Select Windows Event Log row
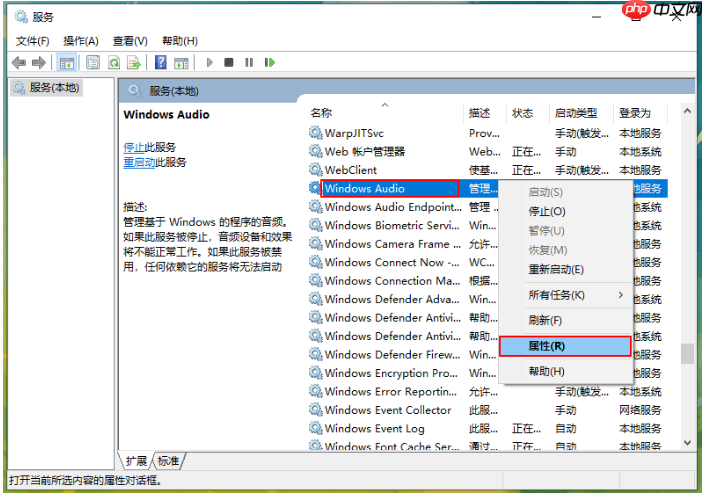This screenshot has height=494, width=703. pyautogui.click(x=488, y=428)
